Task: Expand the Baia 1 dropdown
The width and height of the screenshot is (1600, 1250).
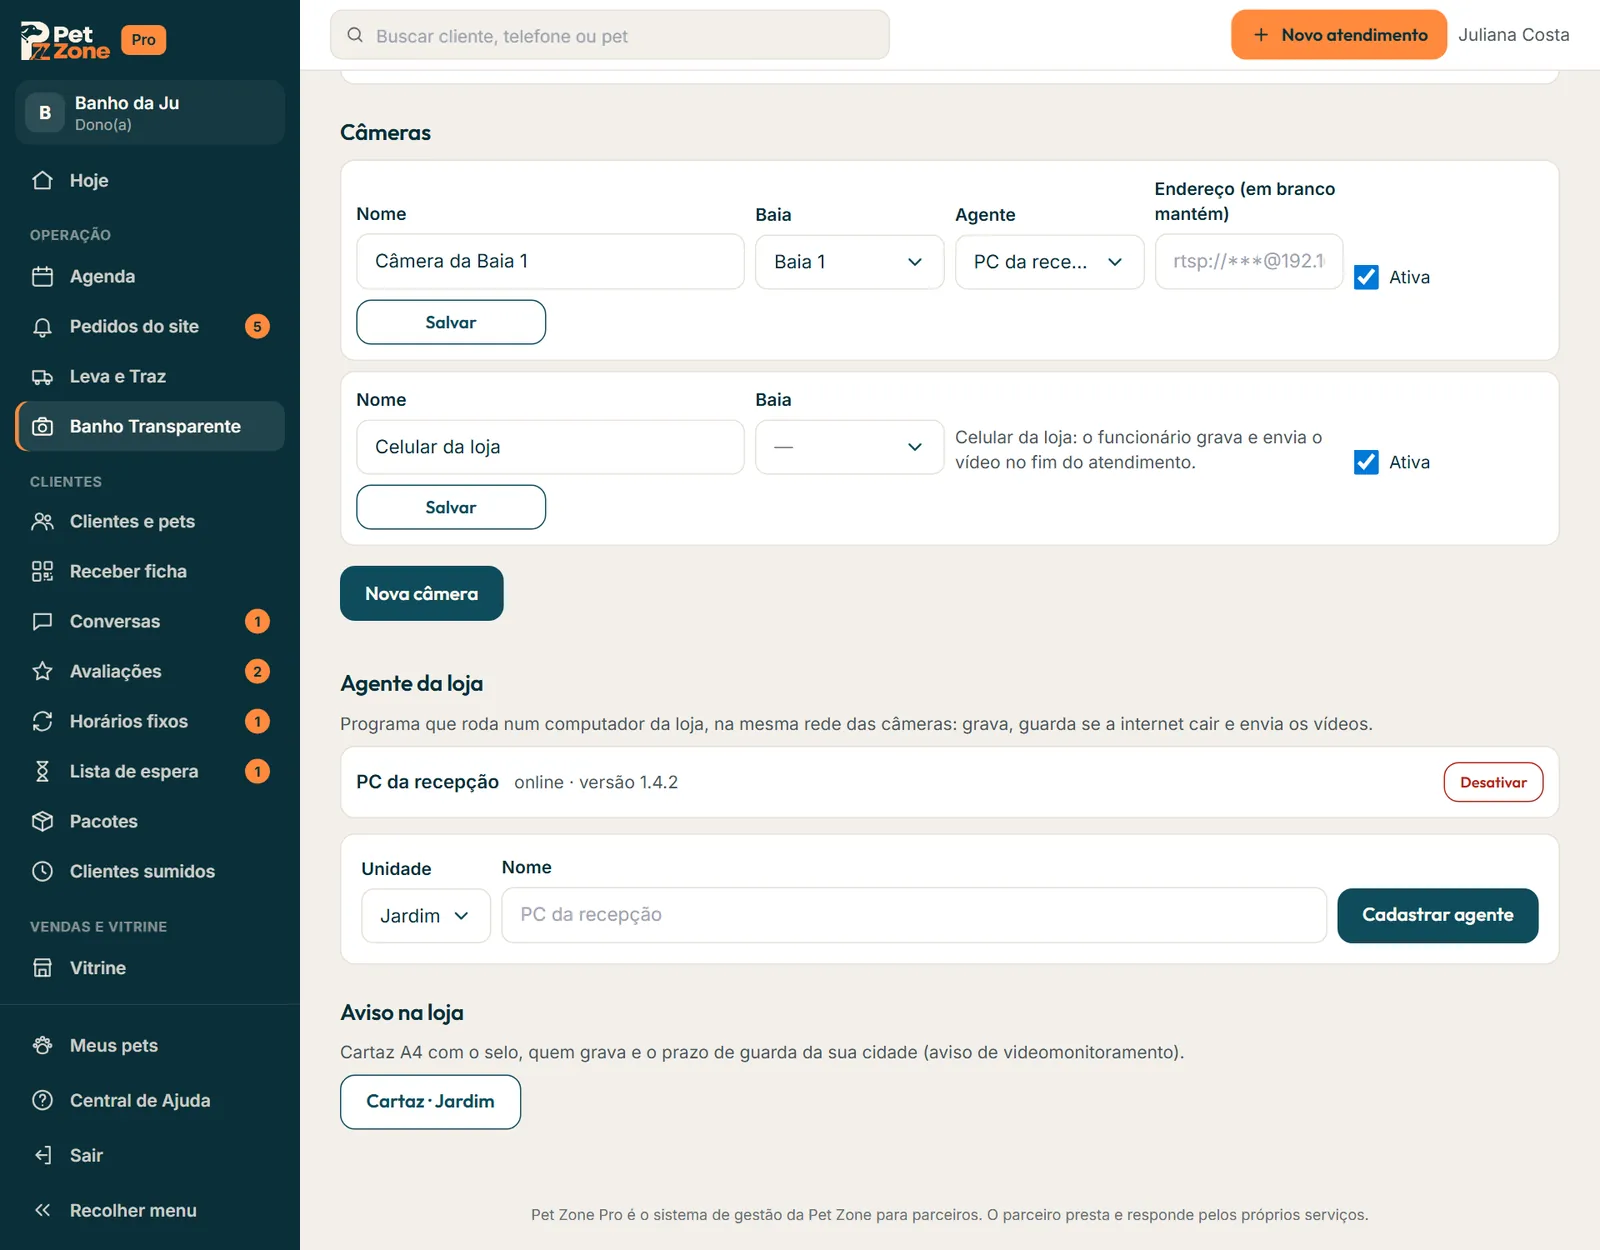Action: [849, 262]
